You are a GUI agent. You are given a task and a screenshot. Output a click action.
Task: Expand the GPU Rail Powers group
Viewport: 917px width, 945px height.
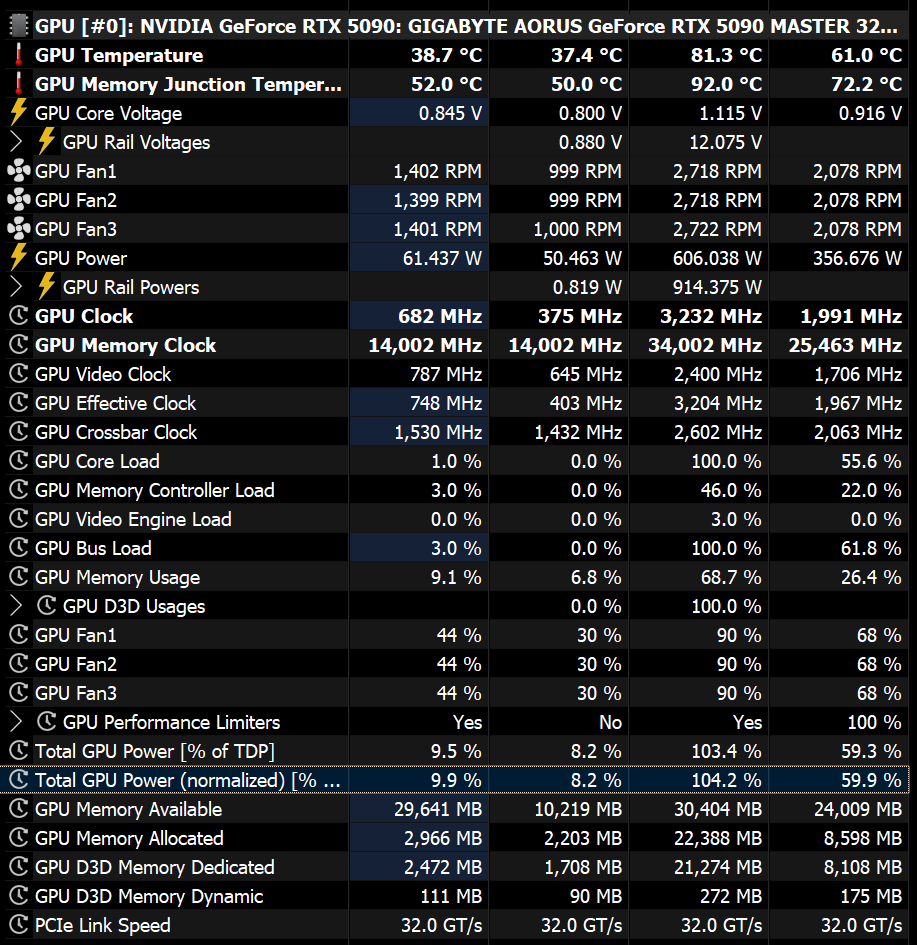click(16, 287)
